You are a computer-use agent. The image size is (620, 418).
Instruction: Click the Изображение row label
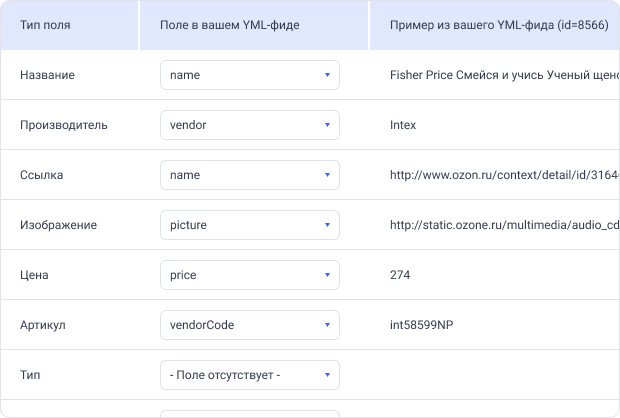click(58, 225)
